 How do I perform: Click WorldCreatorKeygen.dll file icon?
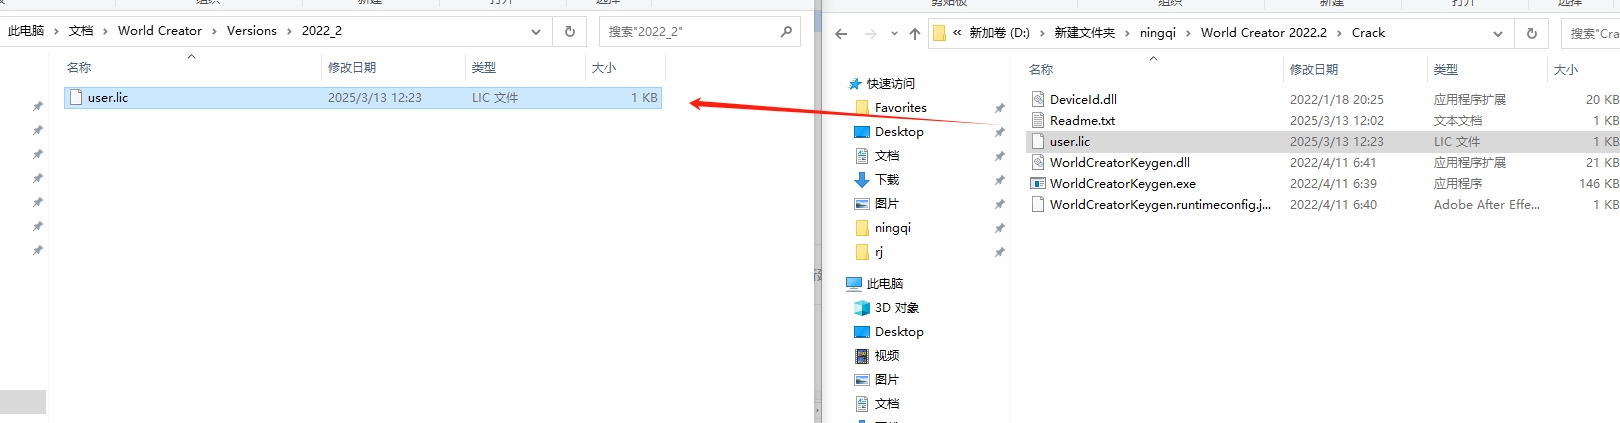[1038, 163]
